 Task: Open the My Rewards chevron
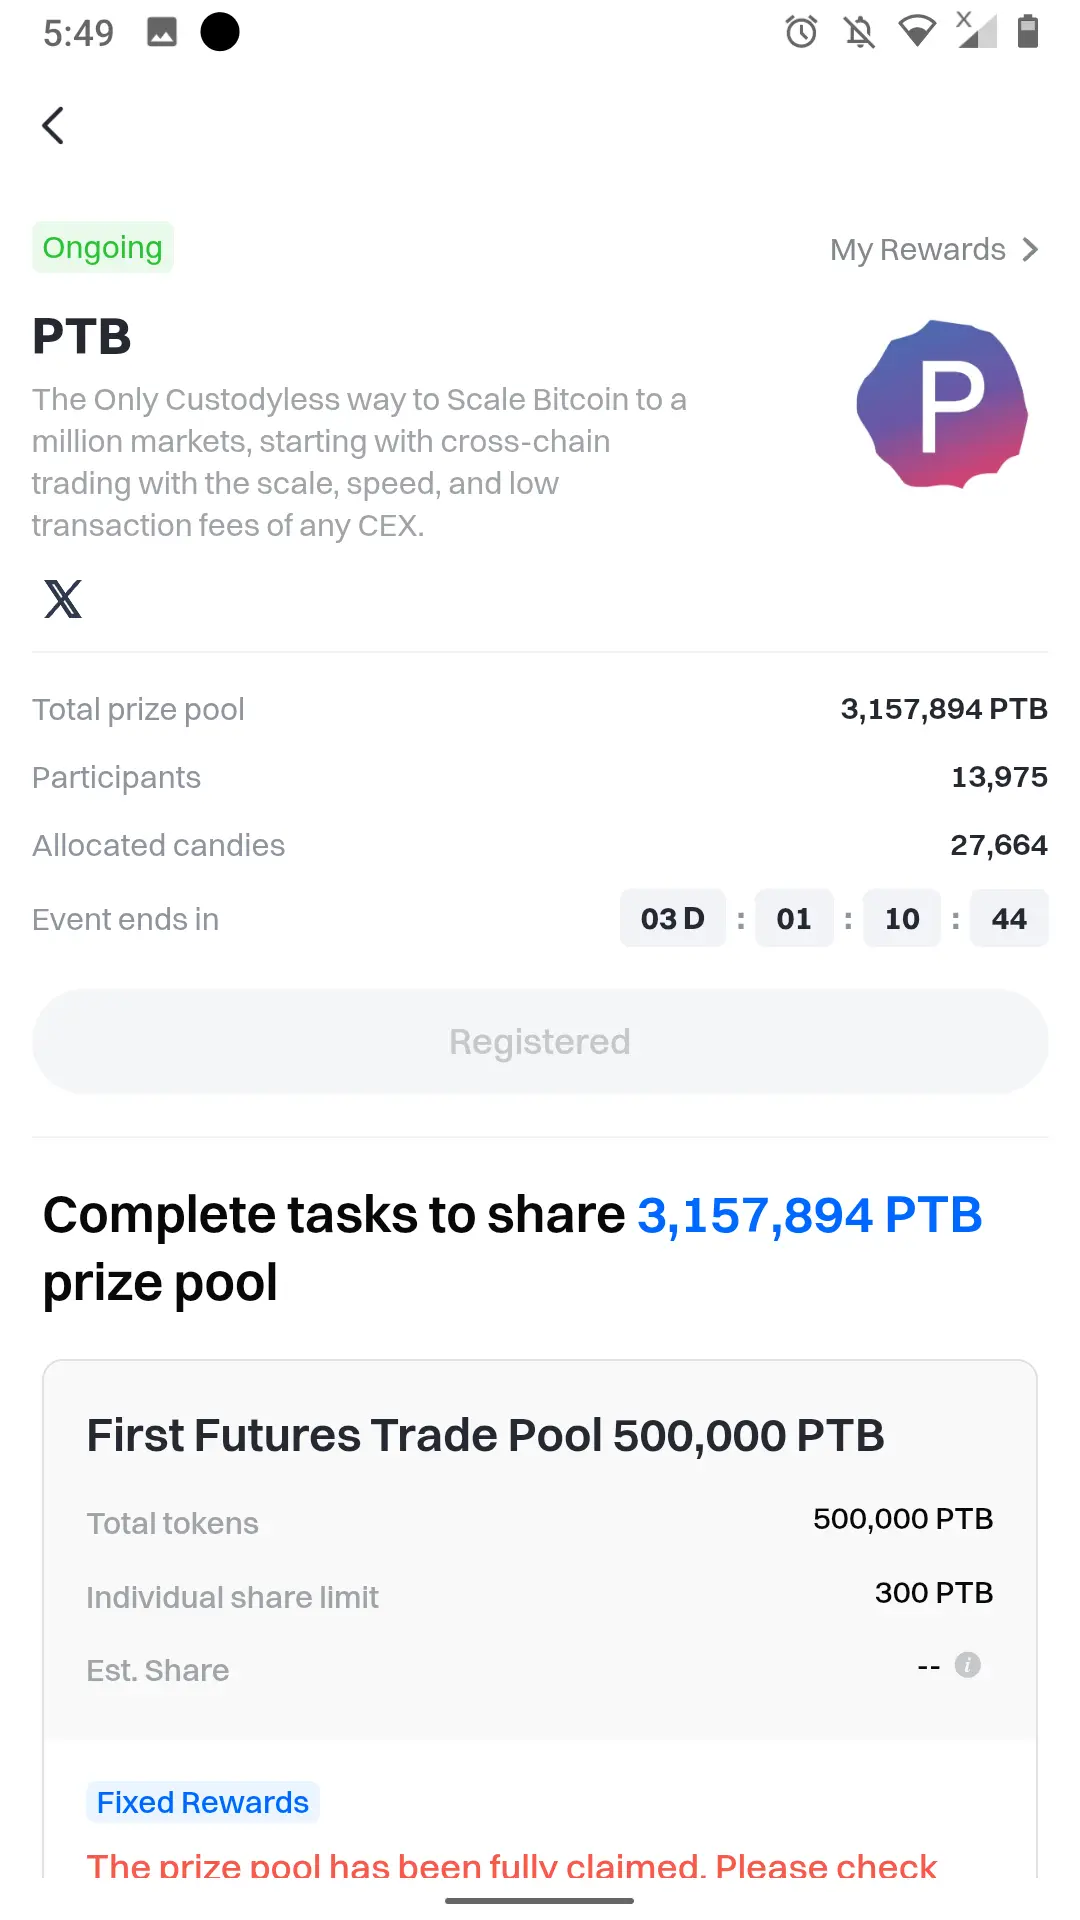click(x=1031, y=249)
